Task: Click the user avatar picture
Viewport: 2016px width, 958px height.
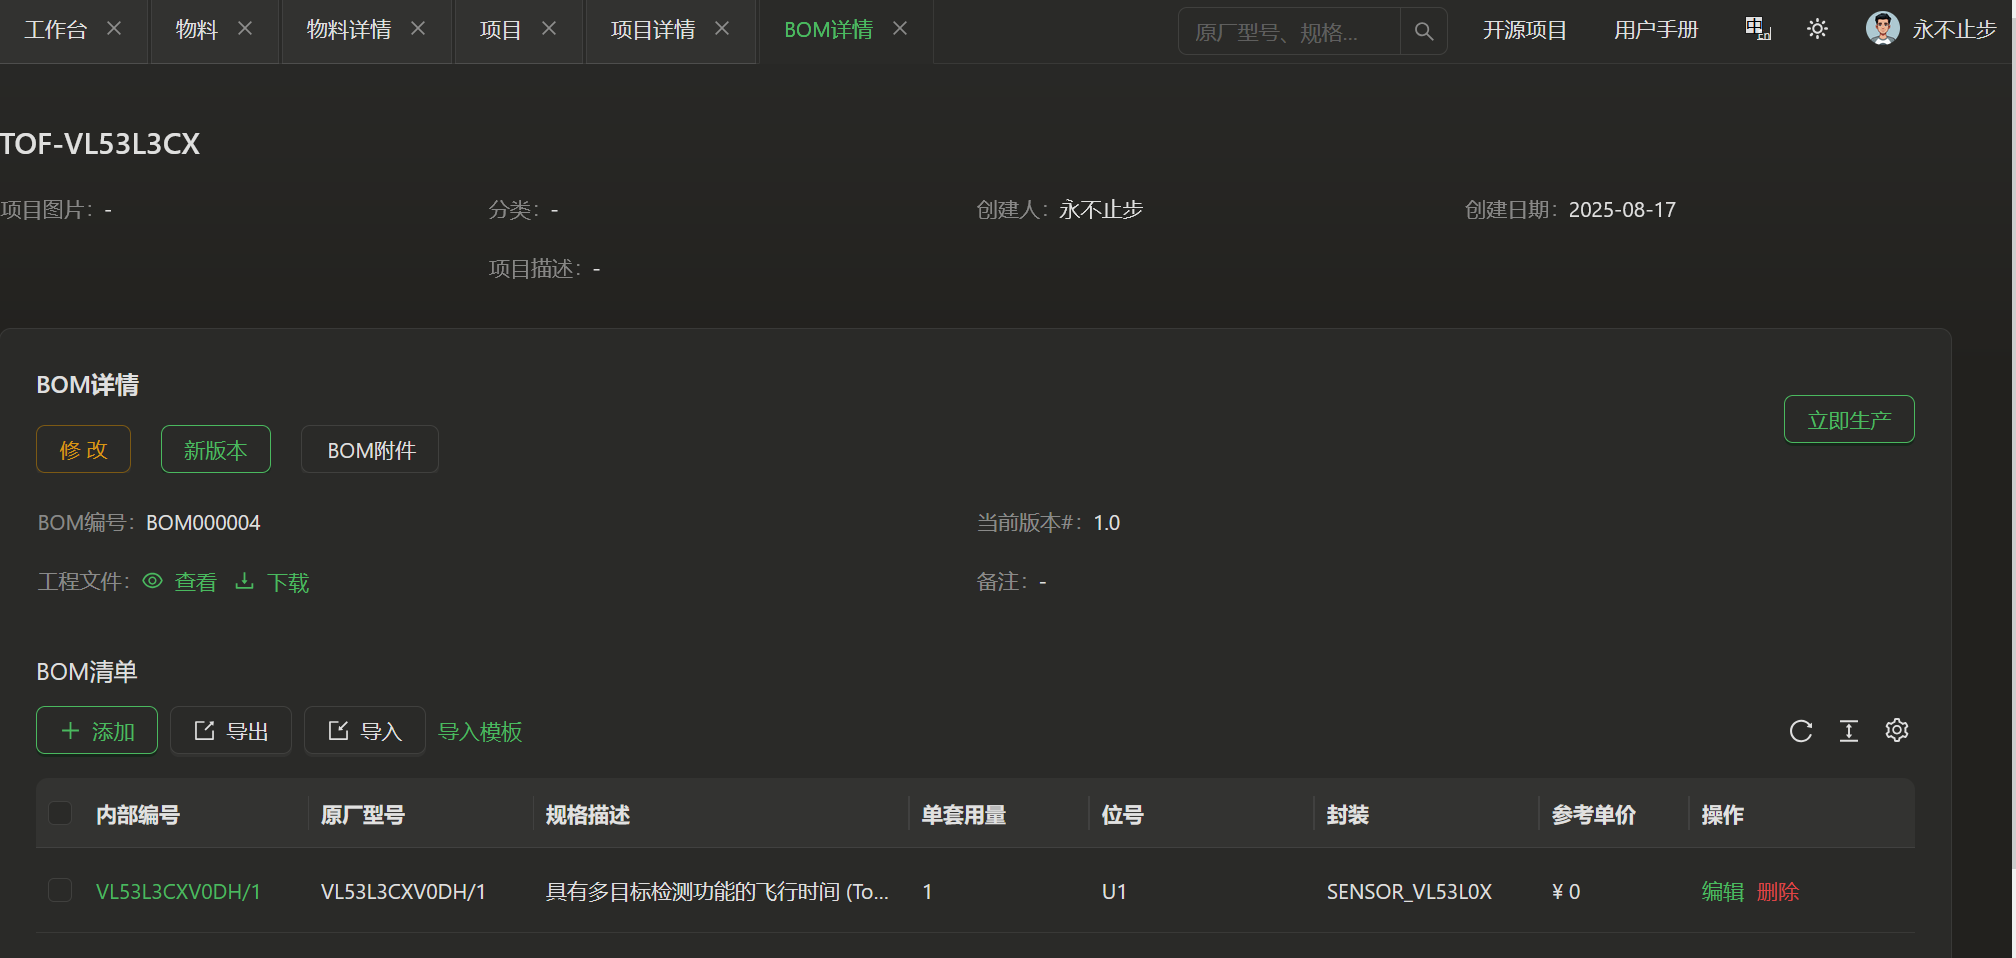Action: point(1882,29)
